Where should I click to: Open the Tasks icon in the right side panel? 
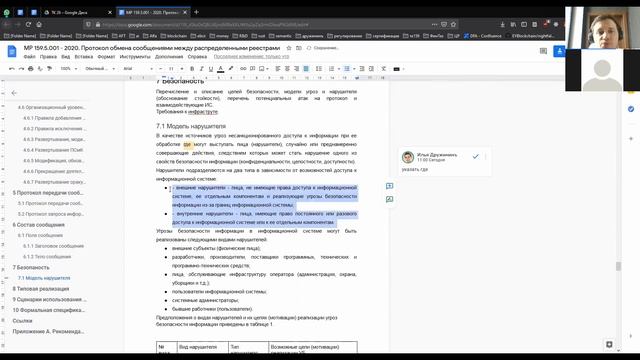click(x=631, y=109)
